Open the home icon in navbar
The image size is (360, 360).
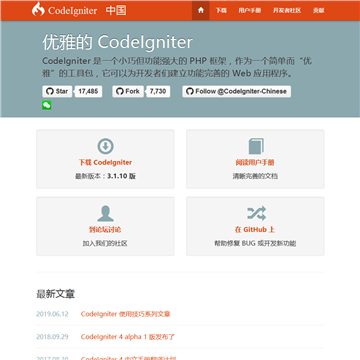[x=201, y=10]
